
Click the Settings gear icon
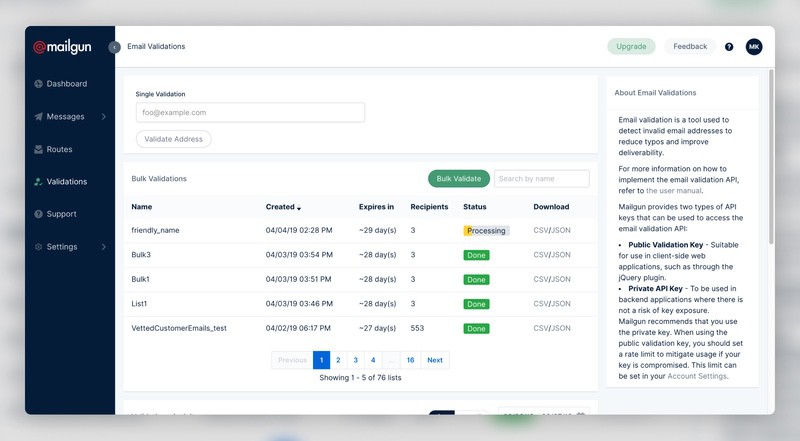[38, 247]
